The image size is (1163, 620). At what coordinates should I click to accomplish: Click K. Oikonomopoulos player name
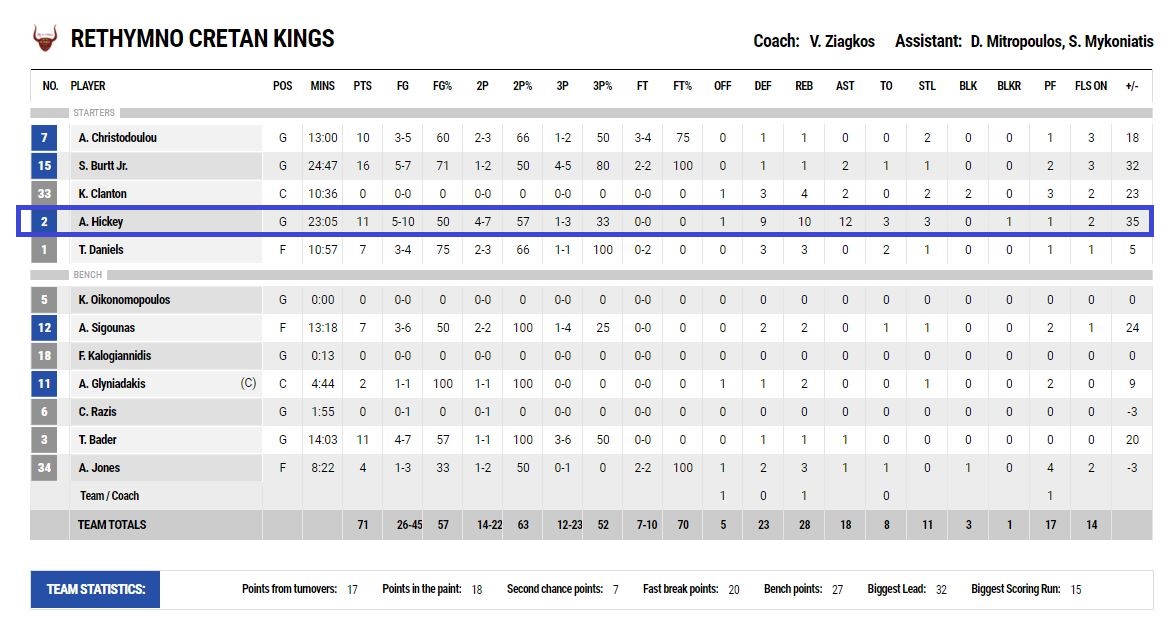click(125, 300)
